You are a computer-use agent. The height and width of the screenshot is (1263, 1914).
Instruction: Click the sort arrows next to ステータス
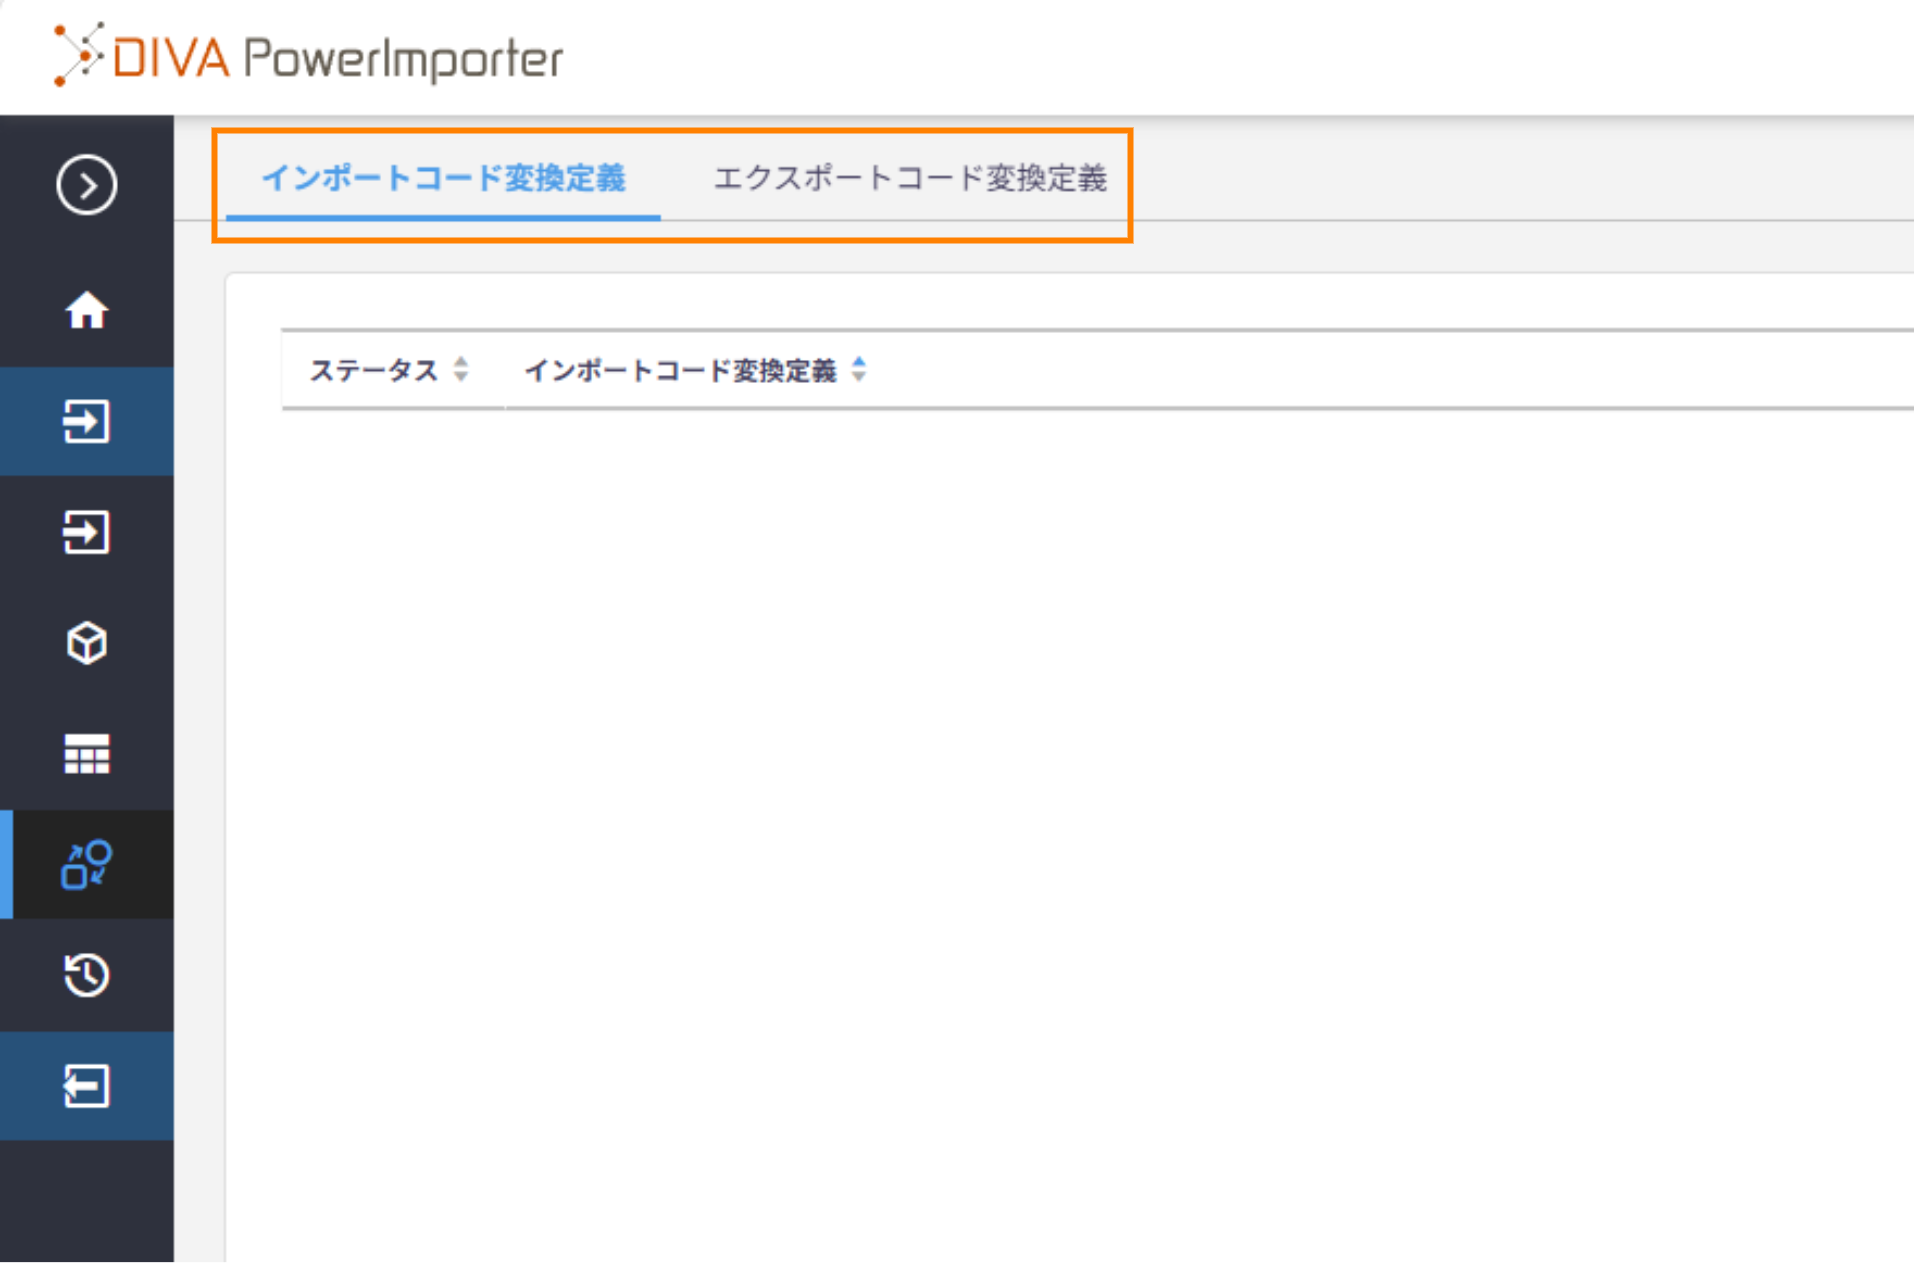(x=461, y=370)
